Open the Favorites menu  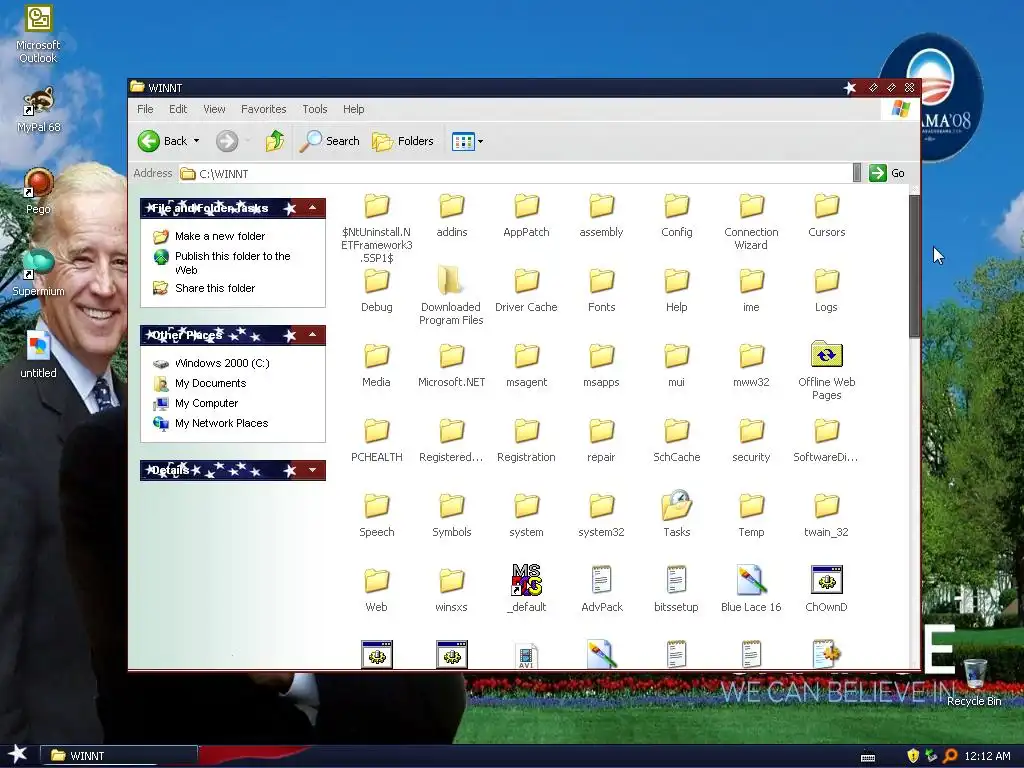(263, 109)
